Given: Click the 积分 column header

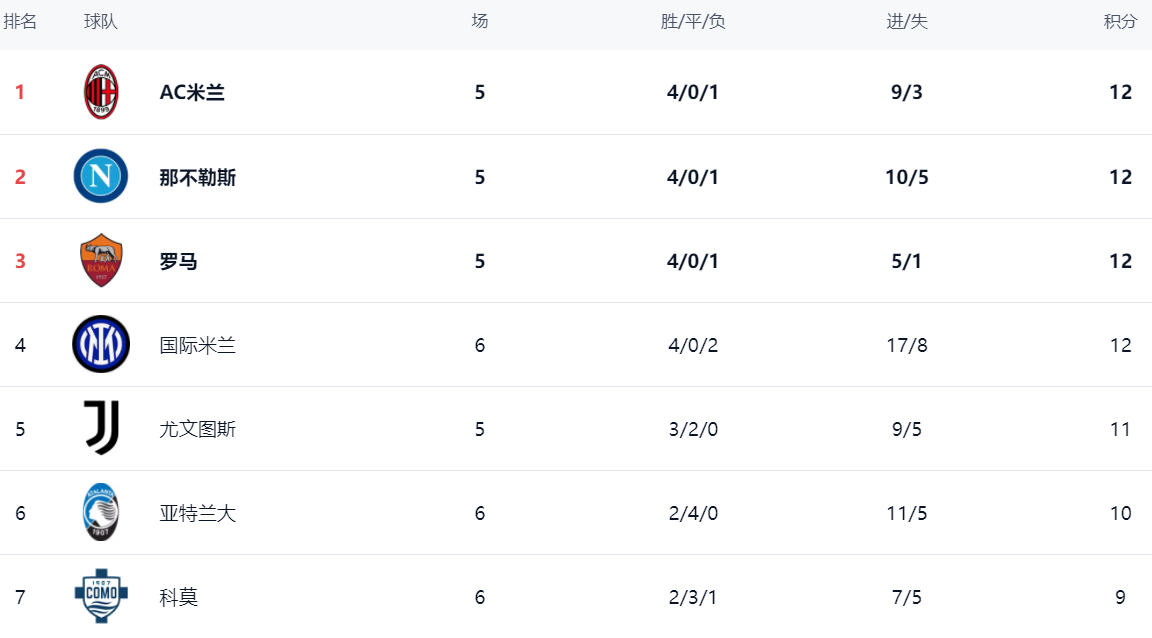Looking at the screenshot, I should pyautogui.click(x=1120, y=22).
